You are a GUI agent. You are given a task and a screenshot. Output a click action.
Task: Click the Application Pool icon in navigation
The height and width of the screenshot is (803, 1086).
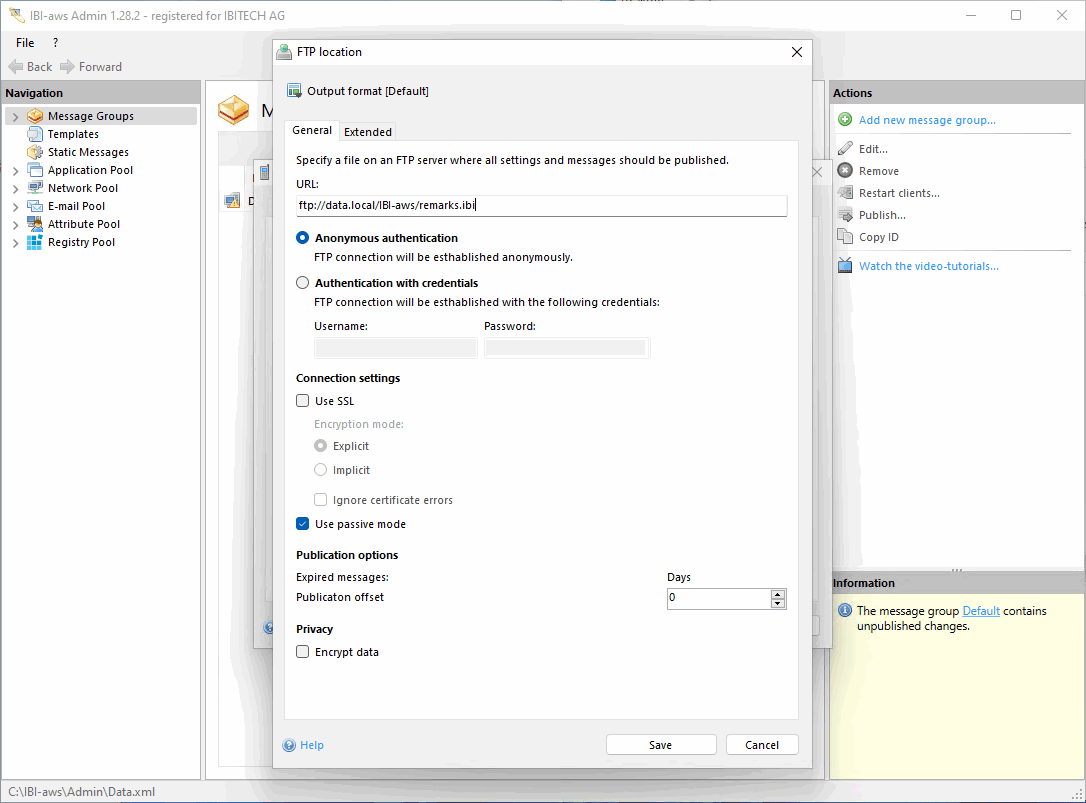coord(35,170)
